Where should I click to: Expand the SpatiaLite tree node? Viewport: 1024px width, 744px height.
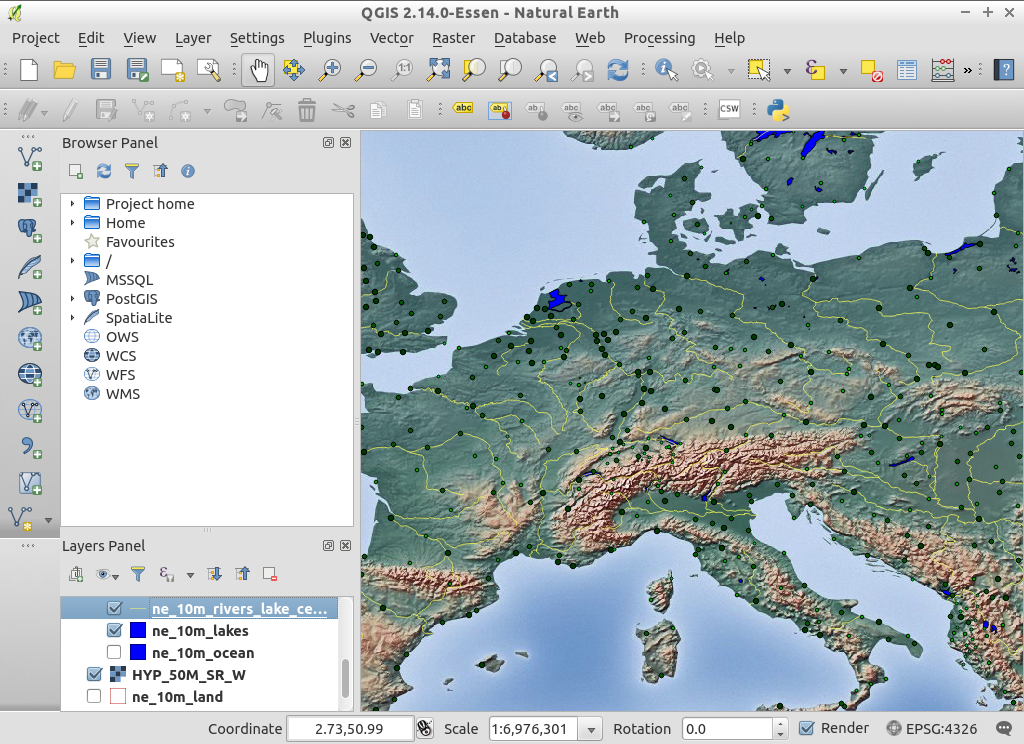(x=72, y=317)
